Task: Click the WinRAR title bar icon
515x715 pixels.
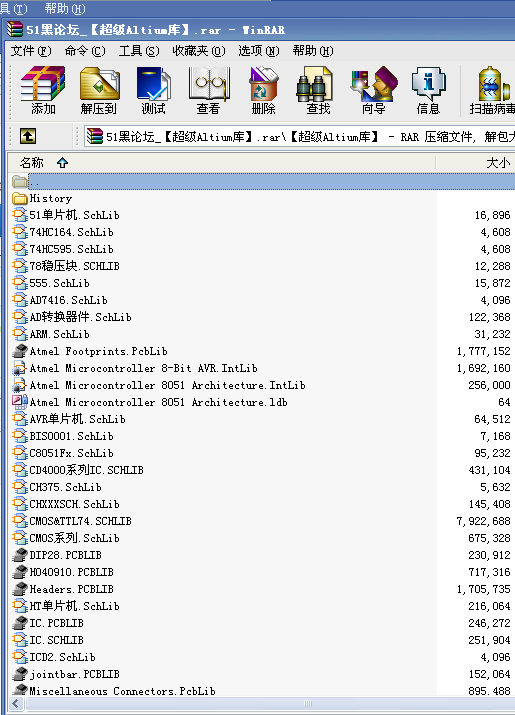Action: (15, 30)
